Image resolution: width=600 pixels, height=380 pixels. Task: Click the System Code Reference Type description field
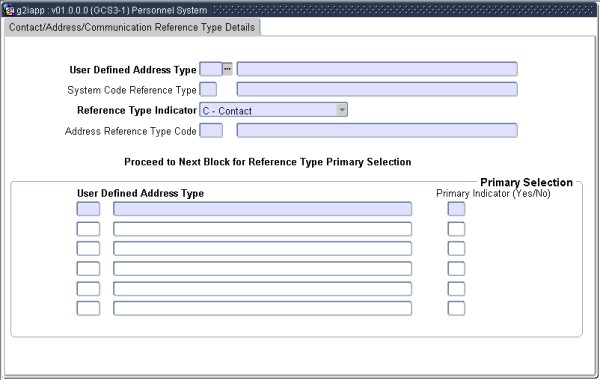tap(377, 90)
